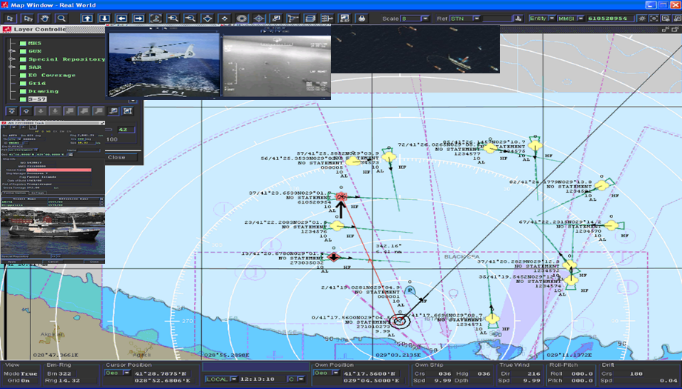Open the Scale dropdown
The image size is (682, 389).
[425, 19]
